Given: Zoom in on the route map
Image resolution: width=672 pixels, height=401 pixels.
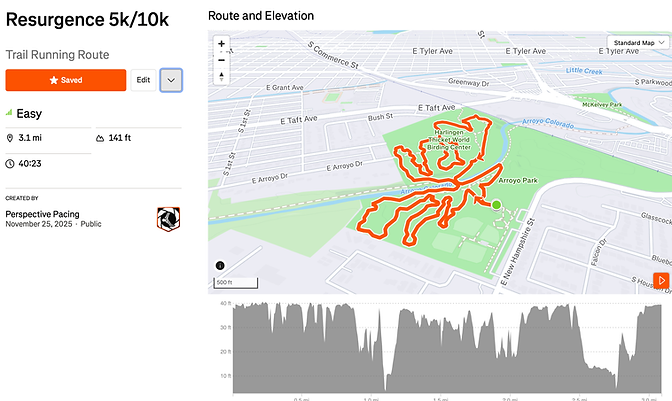Looking at the screenshot, I should click(x=221, y=44).
